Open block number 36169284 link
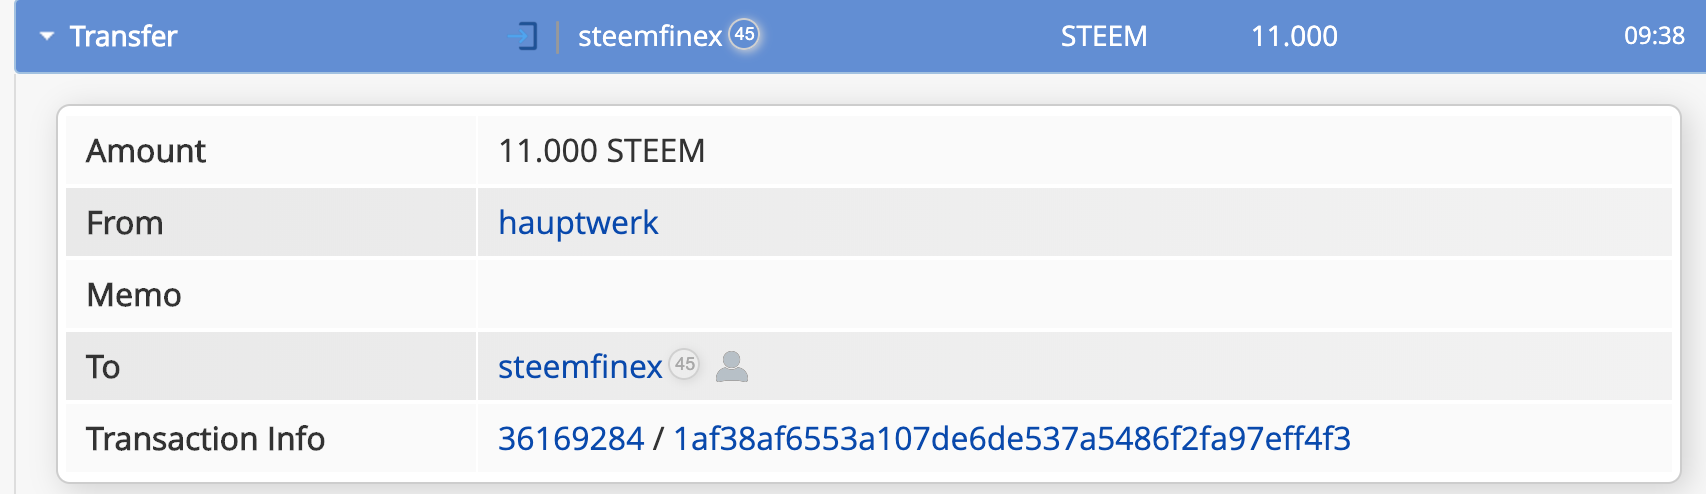This screenshot has width=1706, height=494. tap(571, 439)
